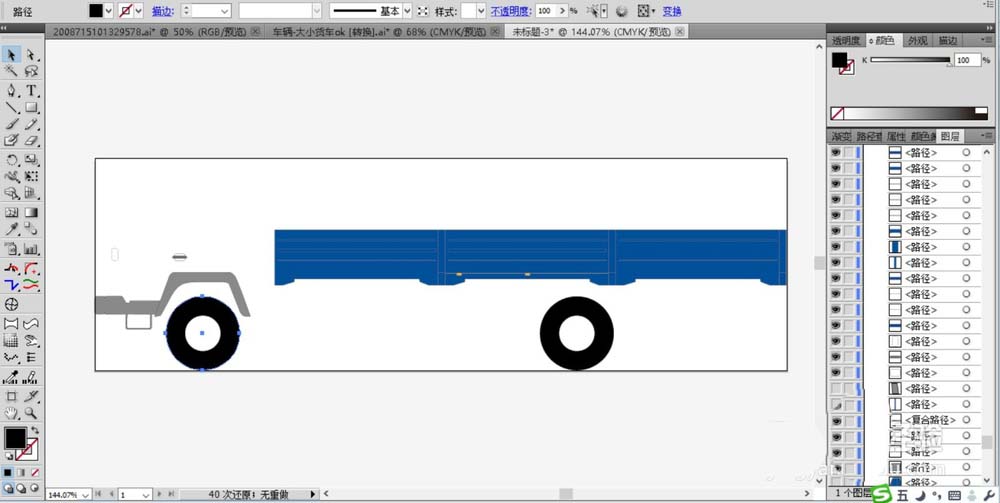
Task: Go to next artboard arrow
Action: pyautogui.click(x=160, y=494)
